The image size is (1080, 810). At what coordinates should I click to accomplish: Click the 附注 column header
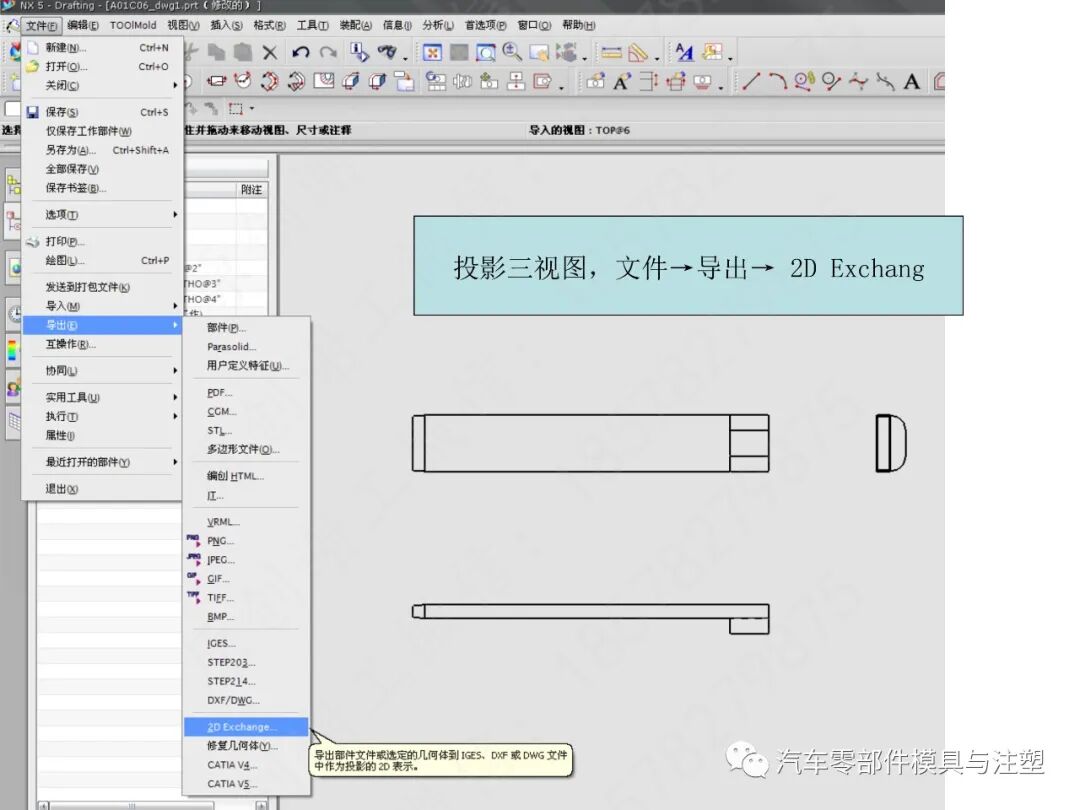pos(251,189)
